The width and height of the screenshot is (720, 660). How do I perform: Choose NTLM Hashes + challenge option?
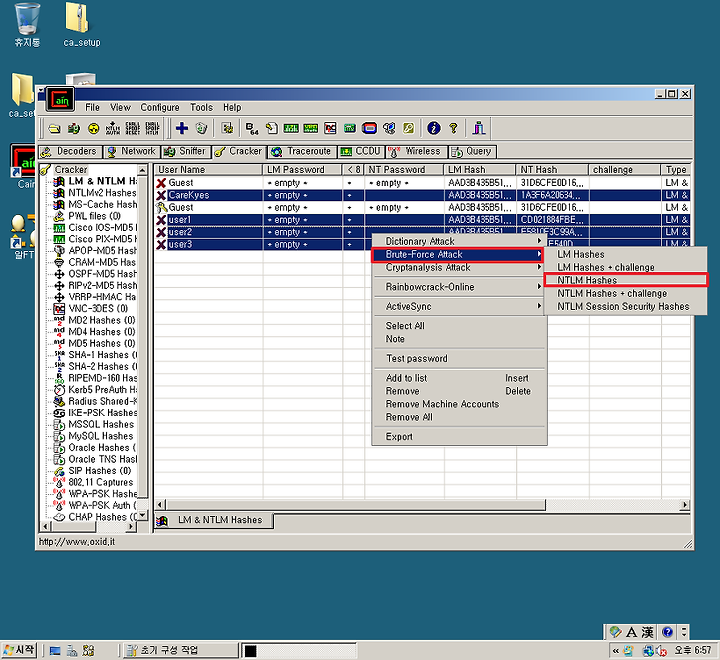[x=626, y=293]
